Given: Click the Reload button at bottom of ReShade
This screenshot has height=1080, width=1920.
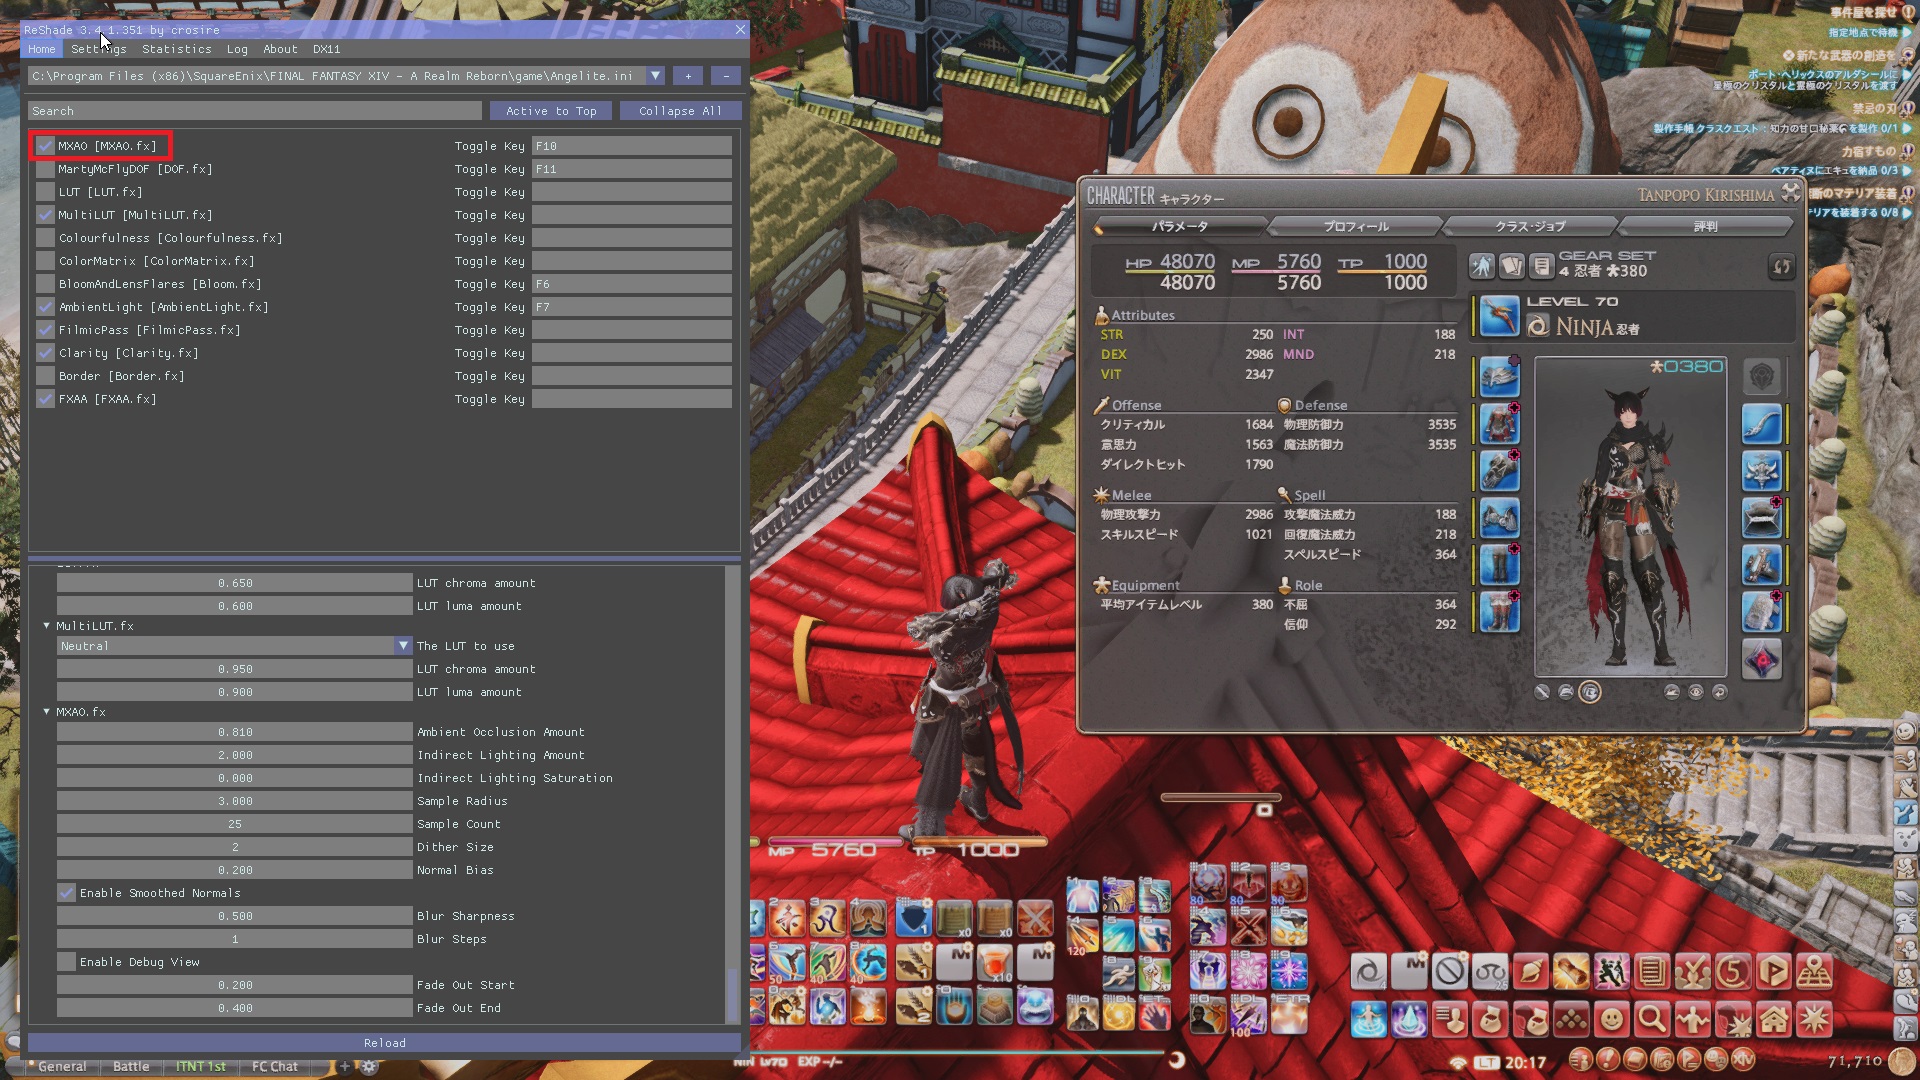Looking at the screenshot, I should coord(384,1042).
